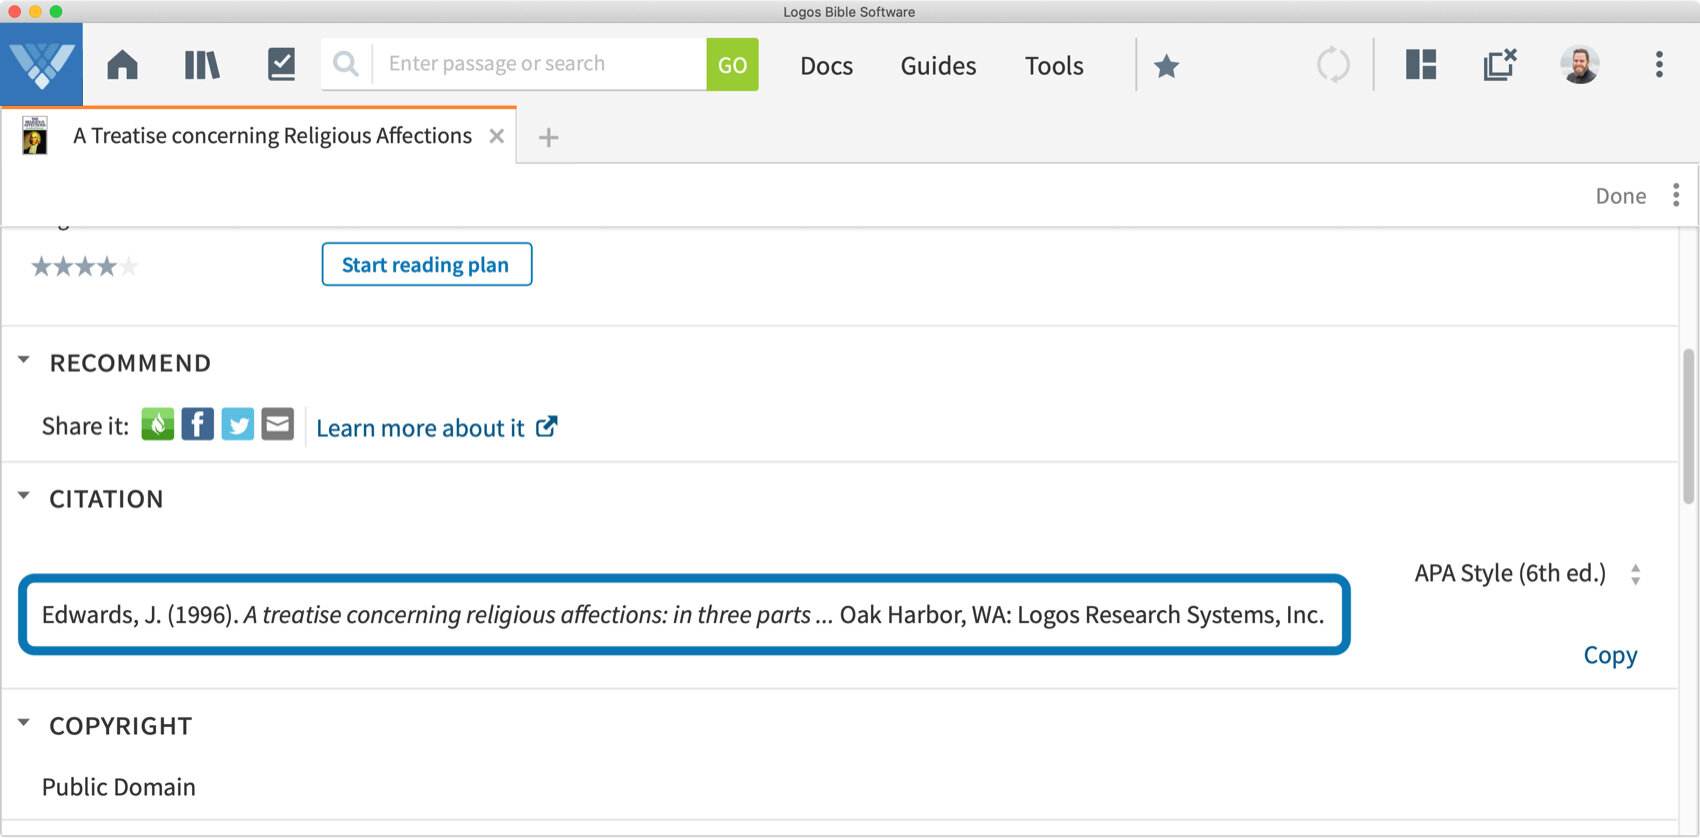Click the Public Domain text

pos(119,787)
